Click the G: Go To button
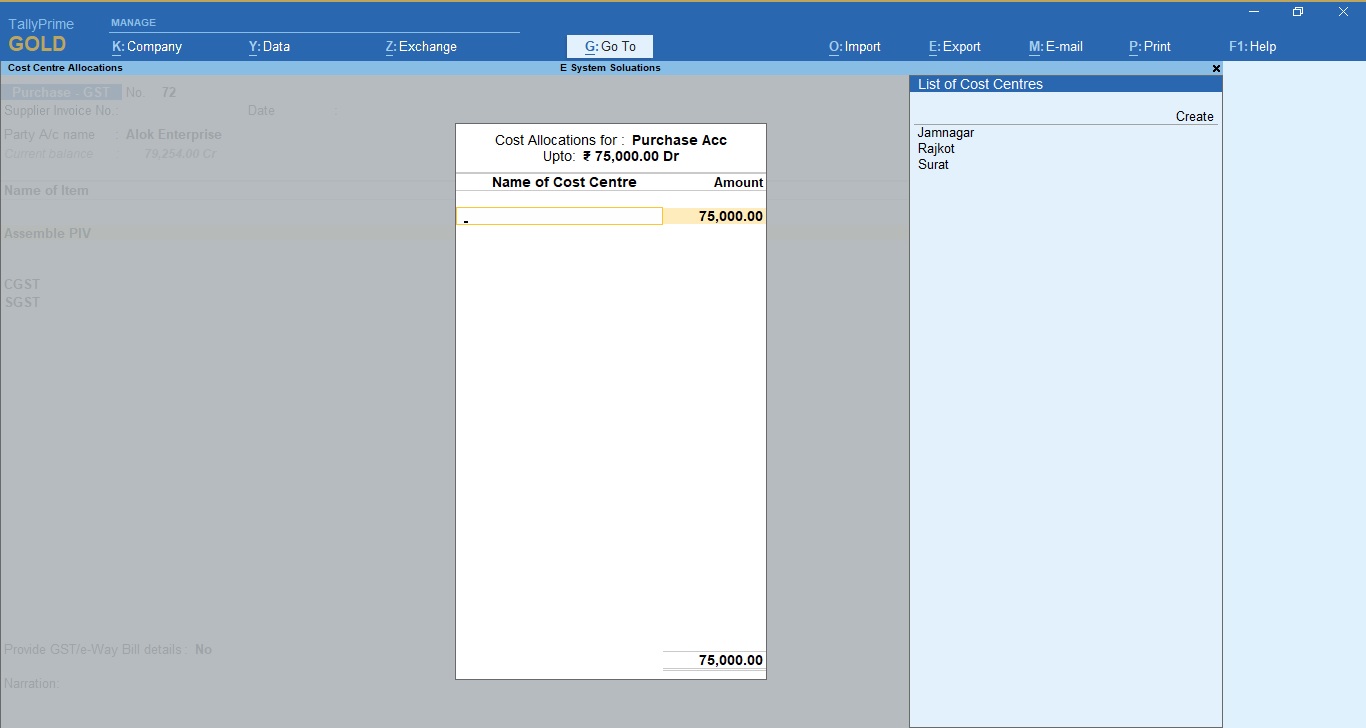This screenshot has height=728, width=1366. coord(610,46)
